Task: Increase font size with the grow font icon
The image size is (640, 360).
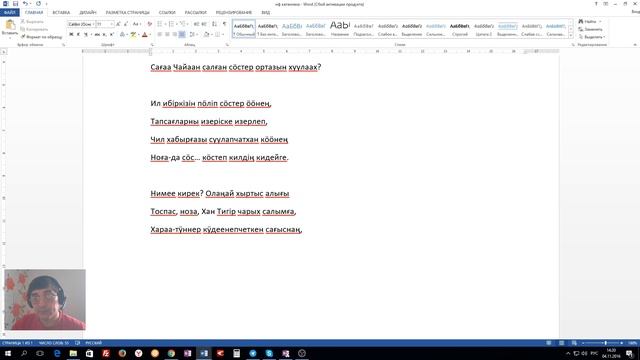Action: [118, 24]
